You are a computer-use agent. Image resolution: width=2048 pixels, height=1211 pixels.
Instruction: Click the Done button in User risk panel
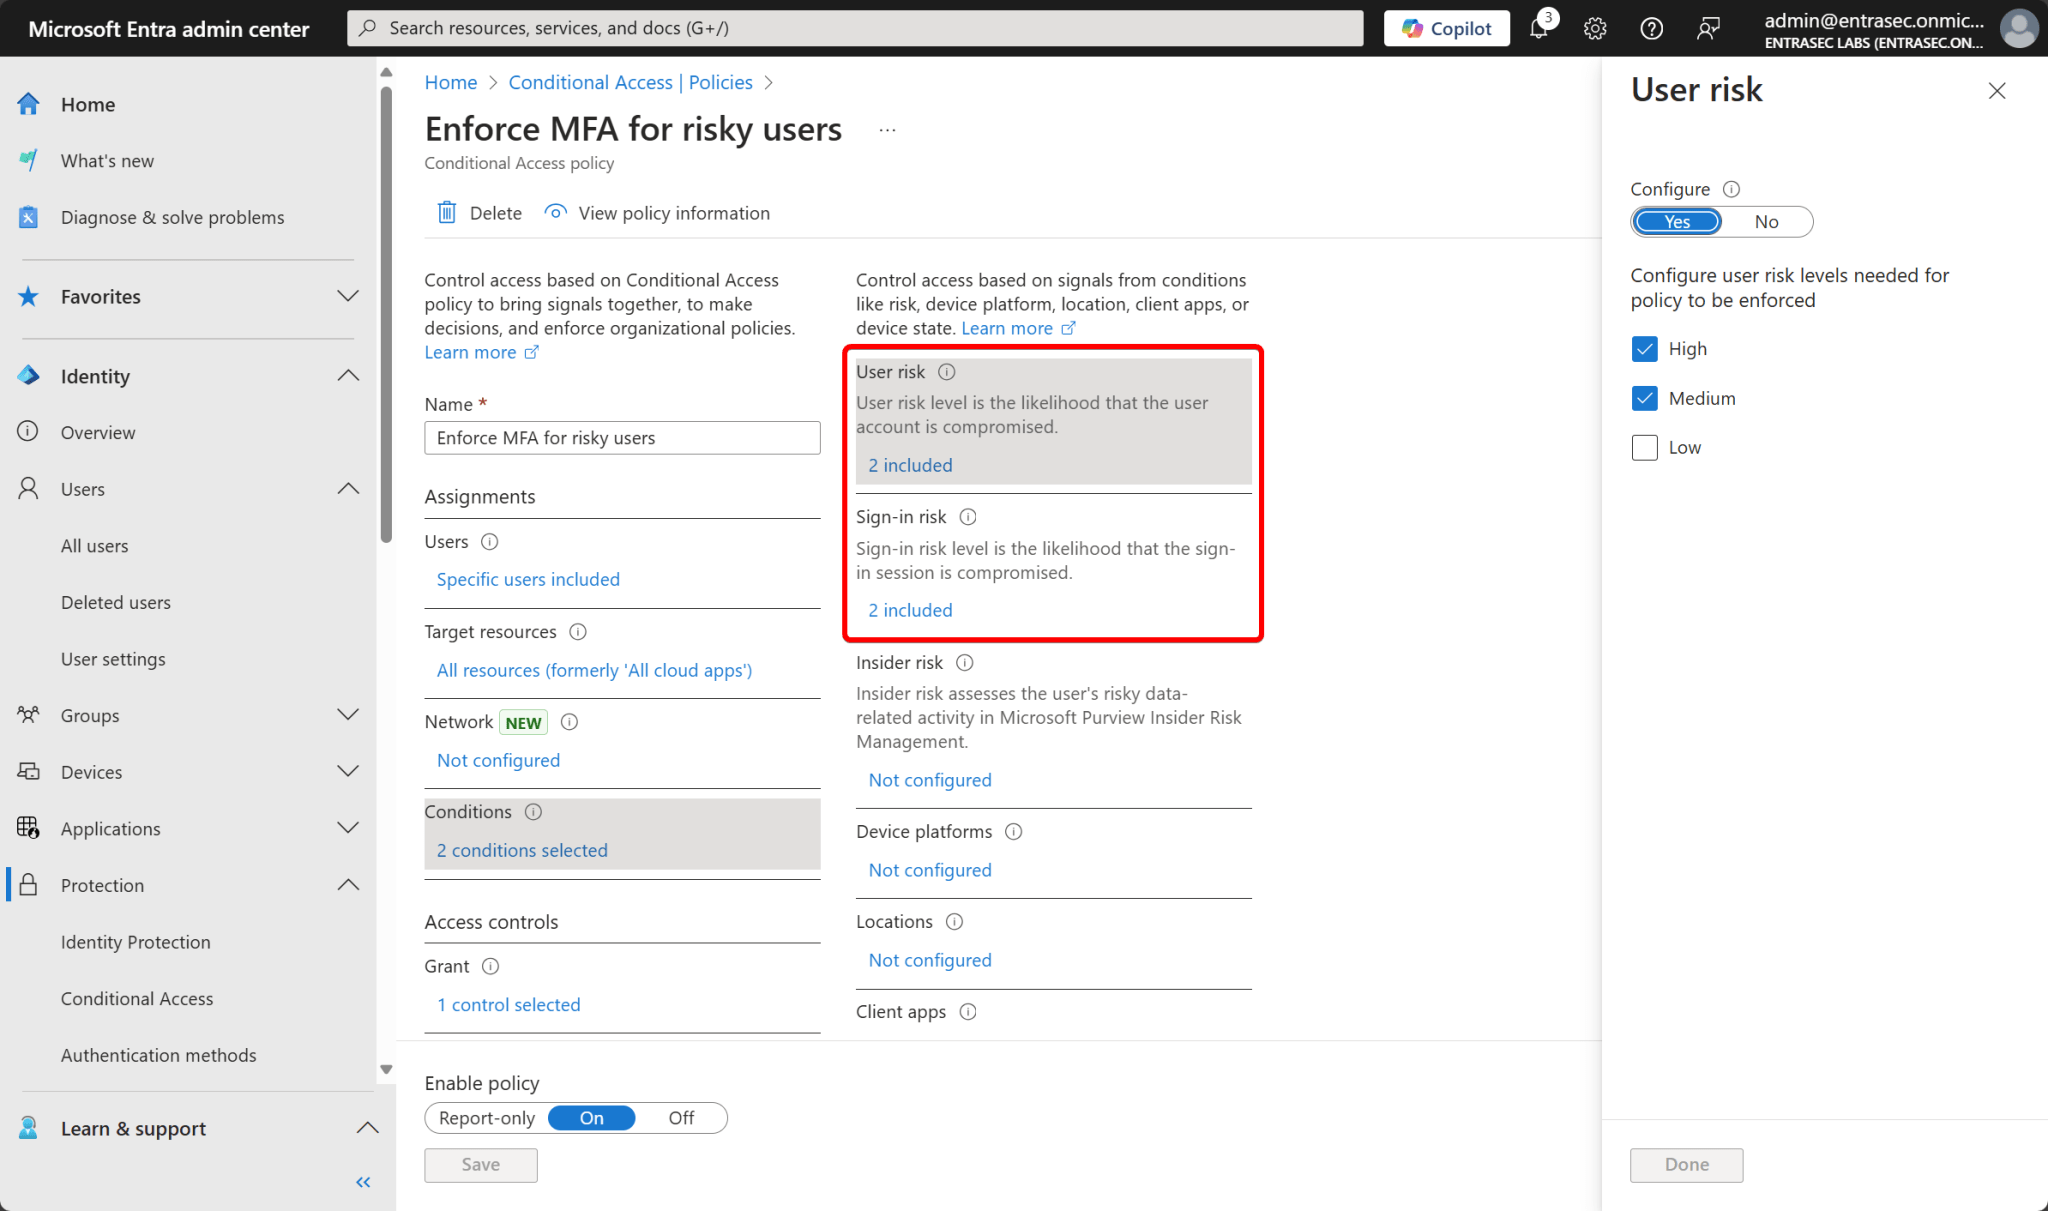click(1686, 1165)
